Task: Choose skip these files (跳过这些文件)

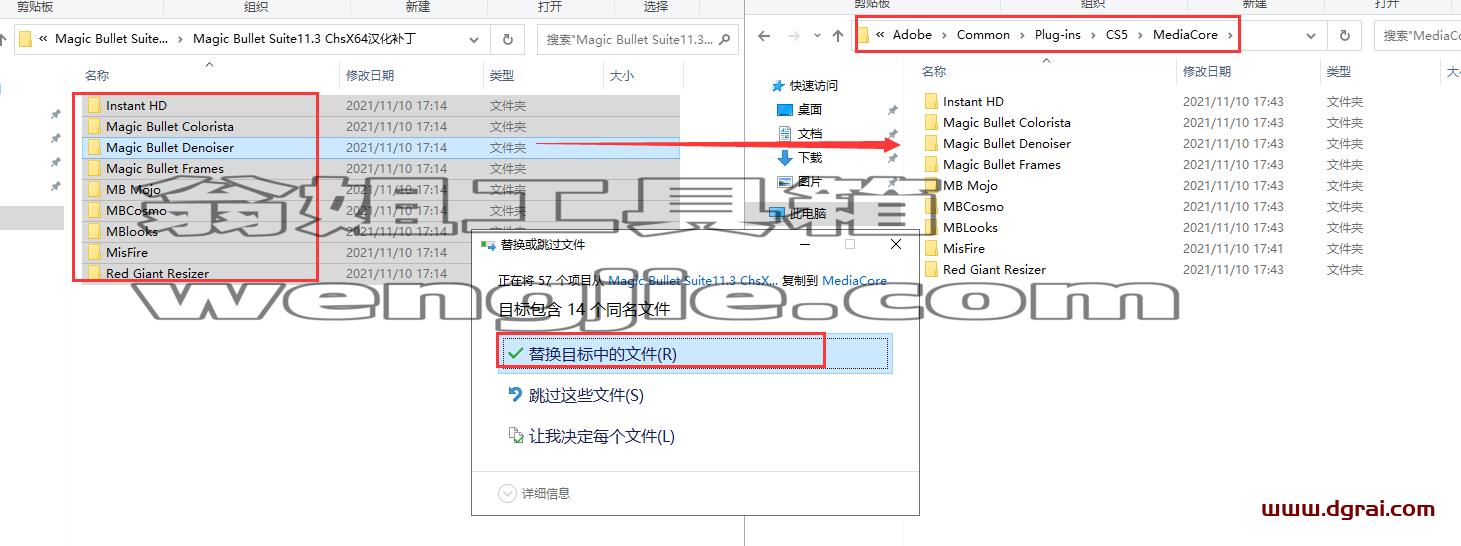Action: 586,396
